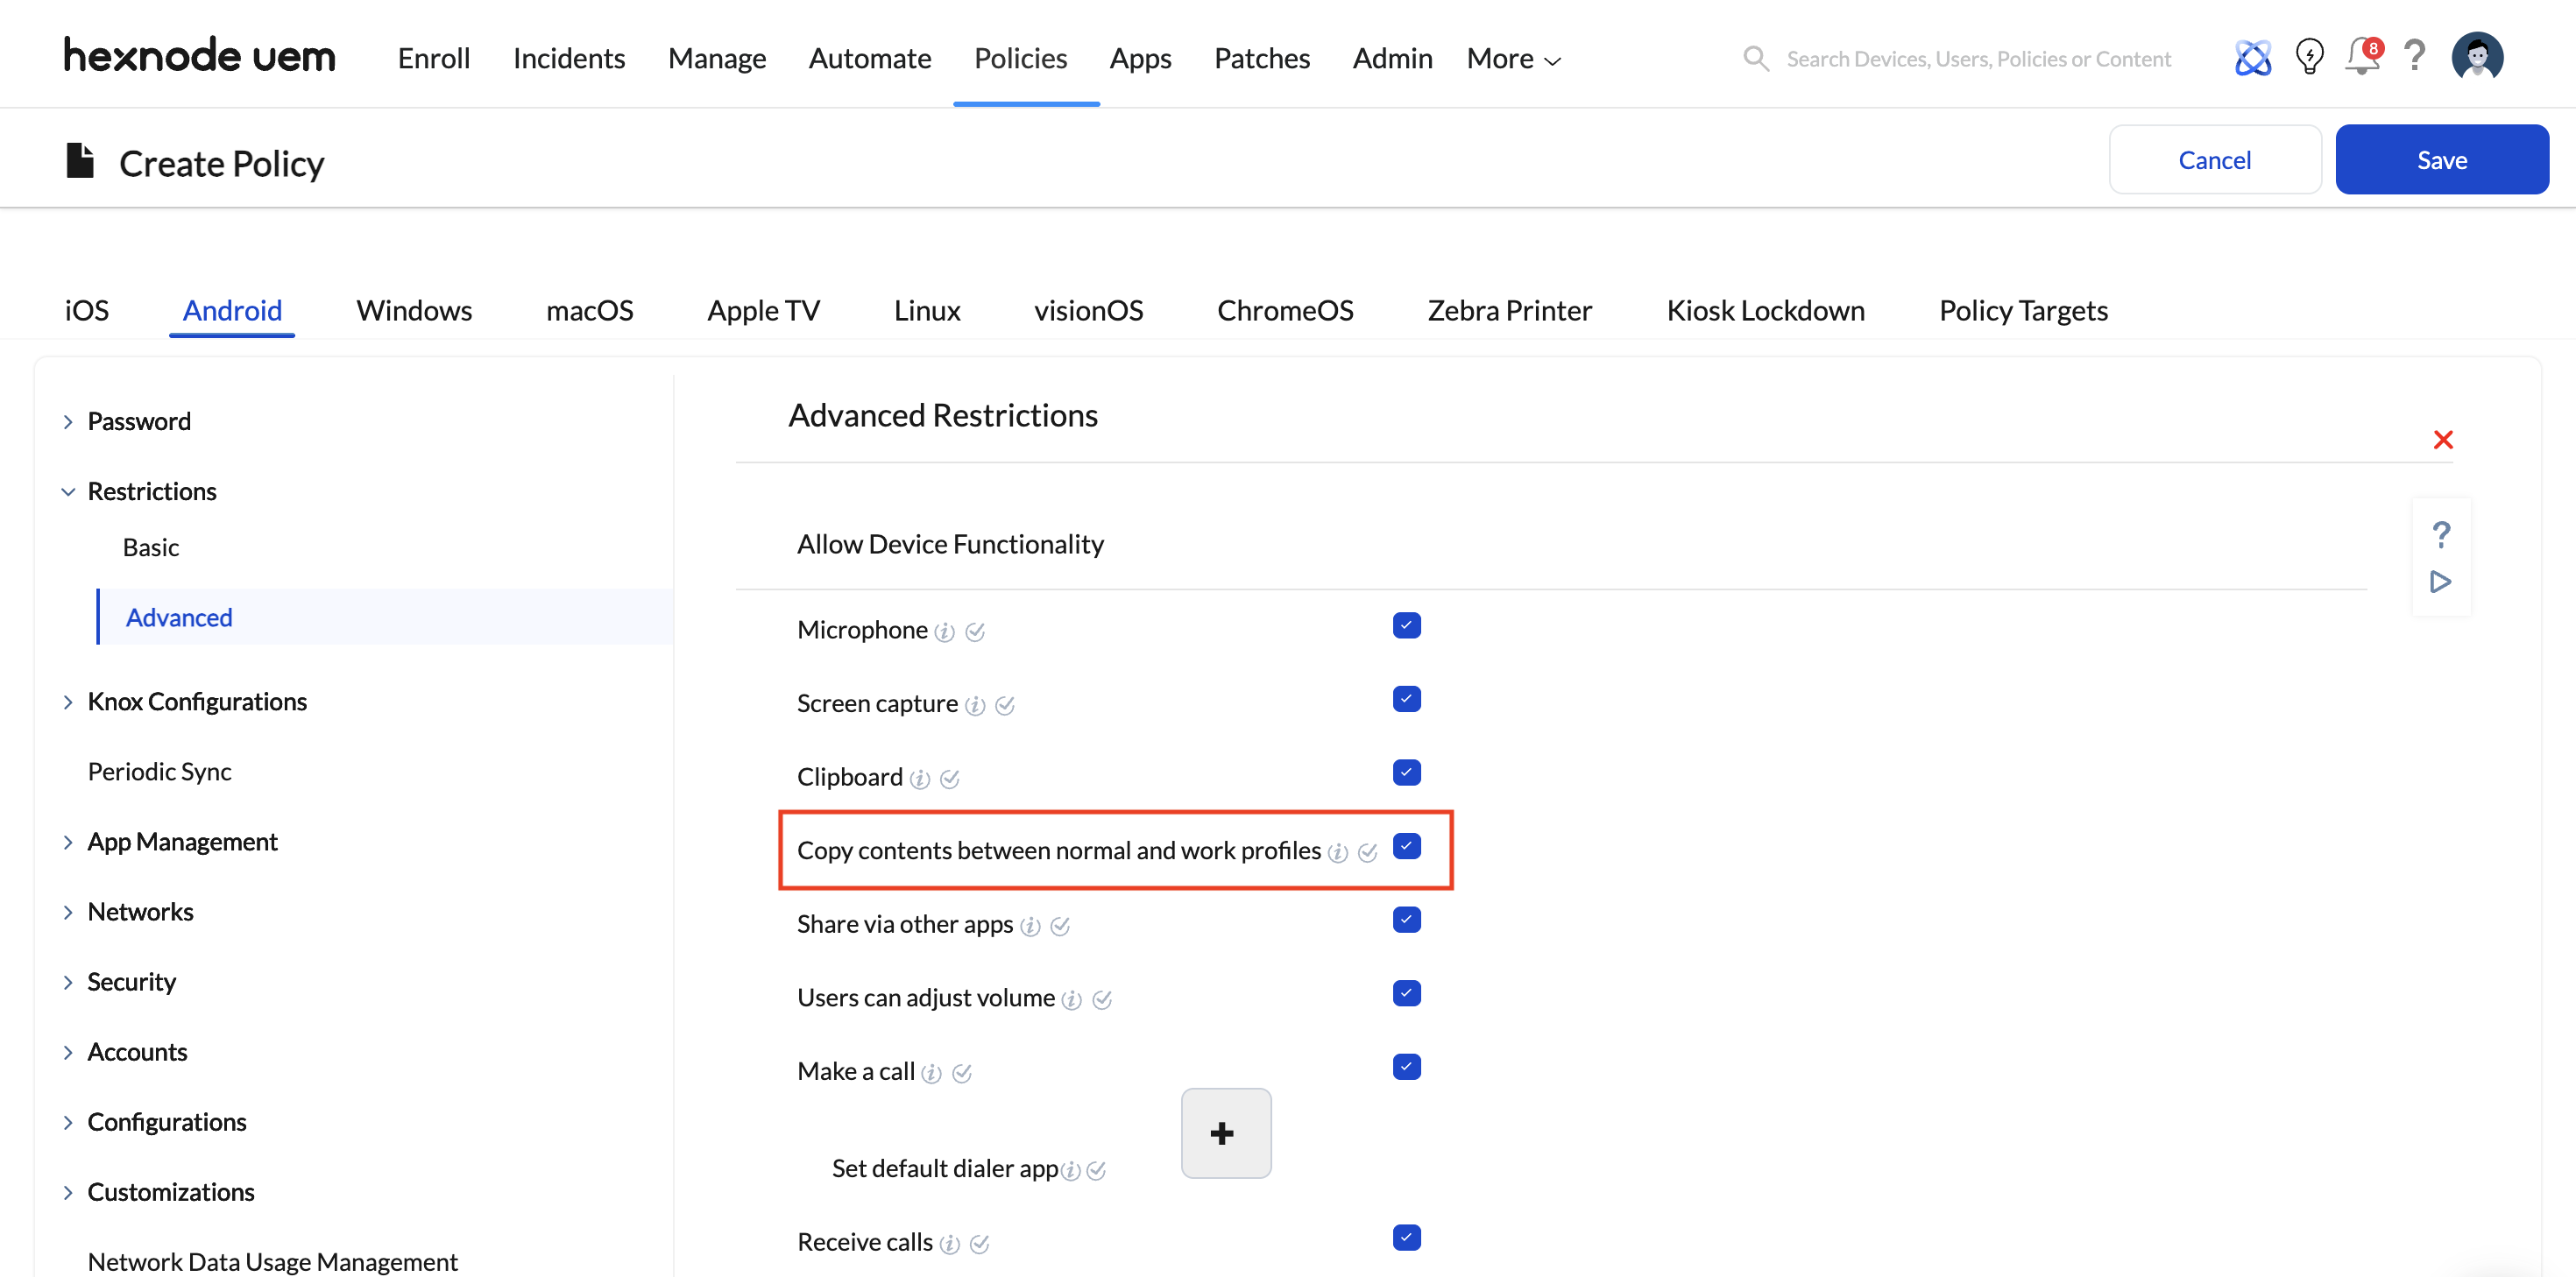
Task: Click the play video icon on side panel
Action: pos(2440,582)
